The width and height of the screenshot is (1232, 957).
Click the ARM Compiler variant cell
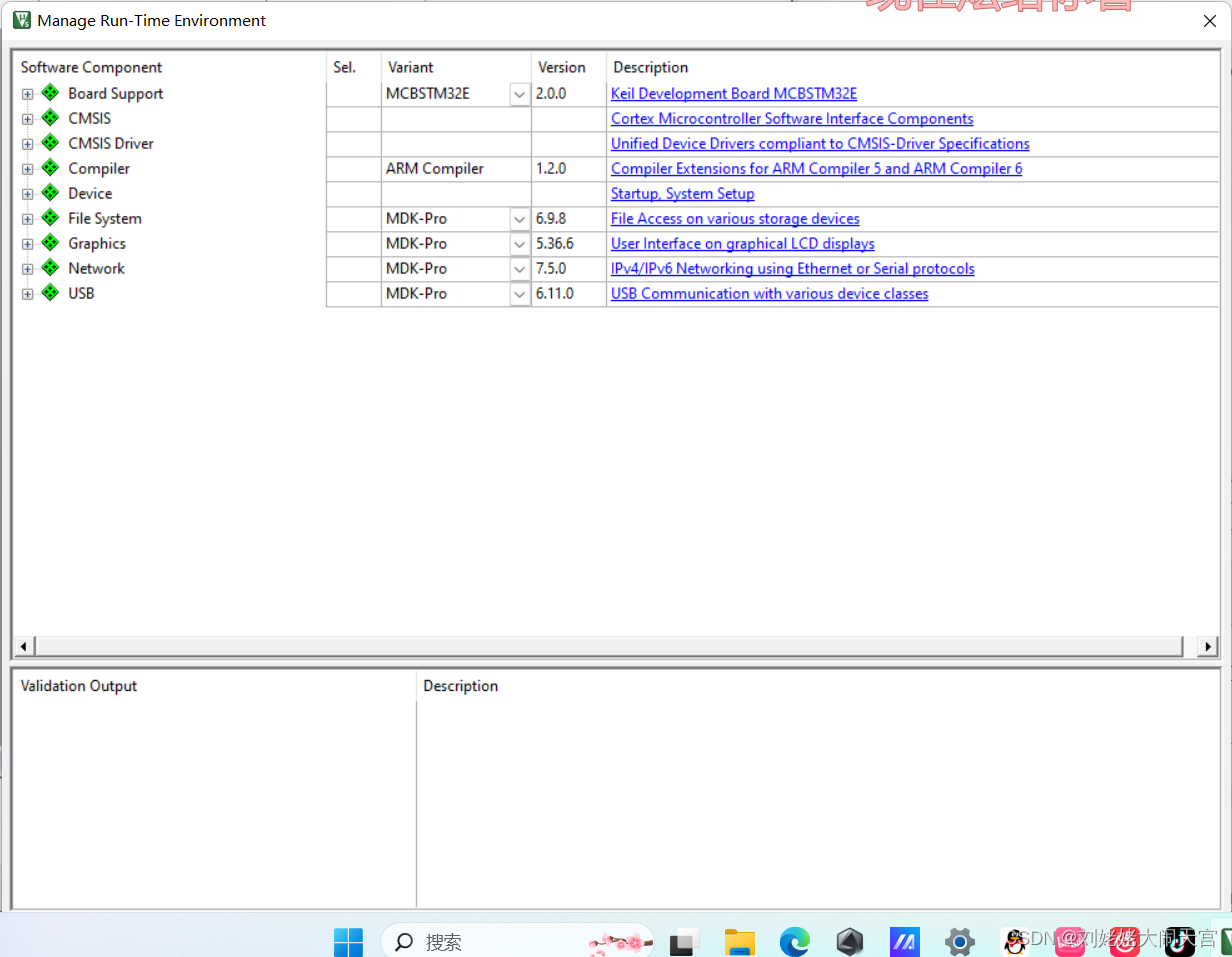456,168
